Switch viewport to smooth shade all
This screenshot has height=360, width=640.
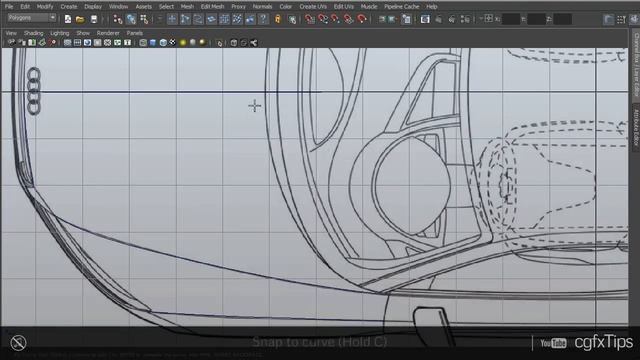[153, 42]
